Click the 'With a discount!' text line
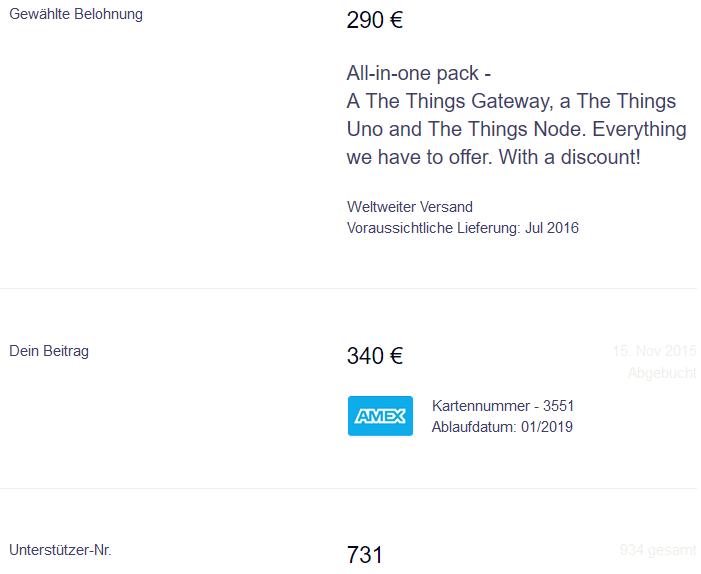 tap(570, 157)
